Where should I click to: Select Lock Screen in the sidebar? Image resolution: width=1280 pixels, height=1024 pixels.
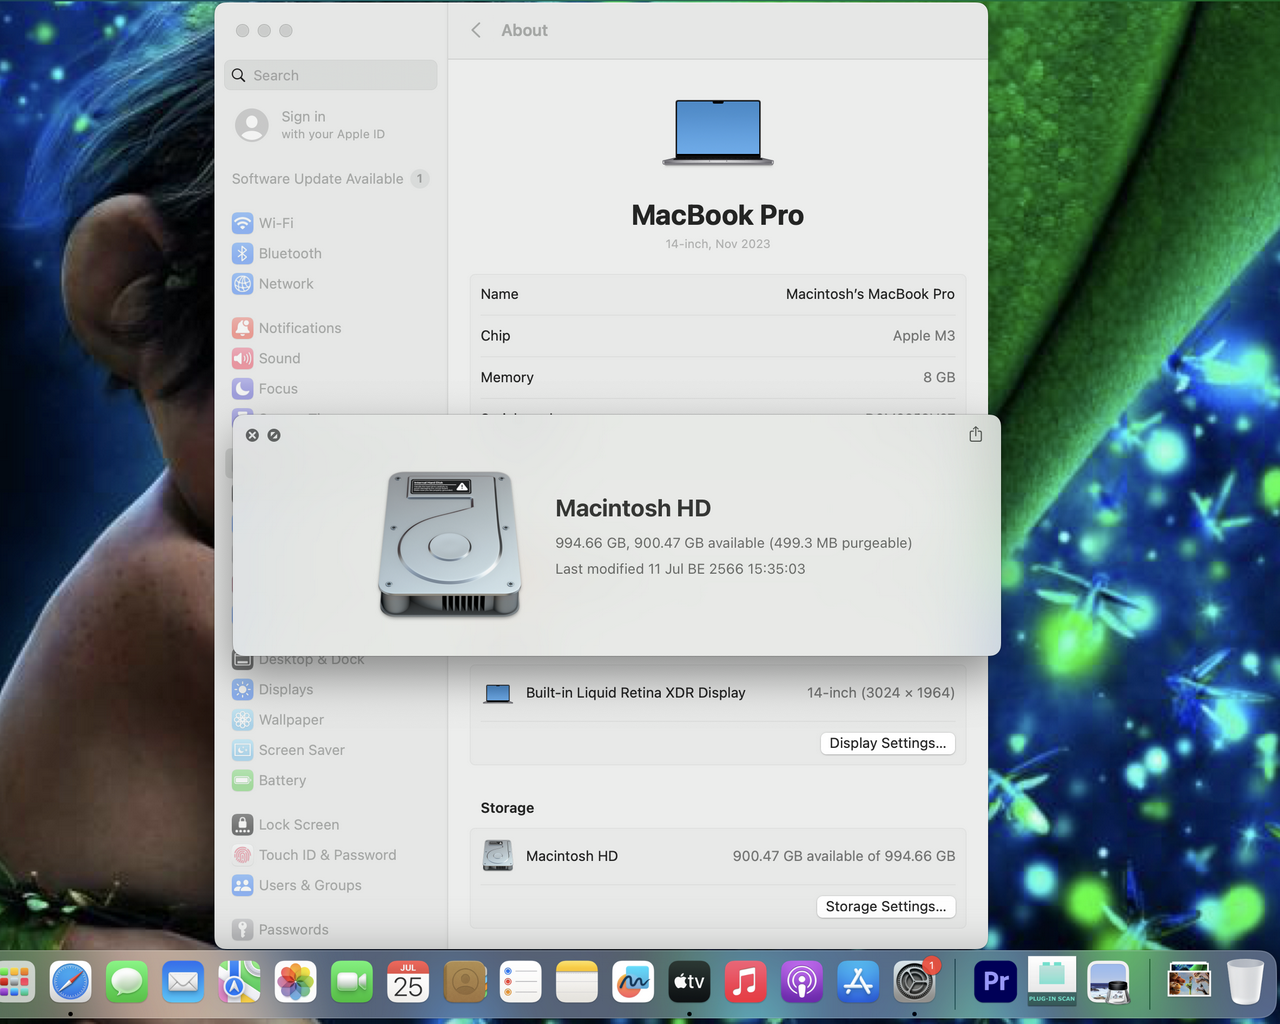pyautogui.click(x=286, y=825)
